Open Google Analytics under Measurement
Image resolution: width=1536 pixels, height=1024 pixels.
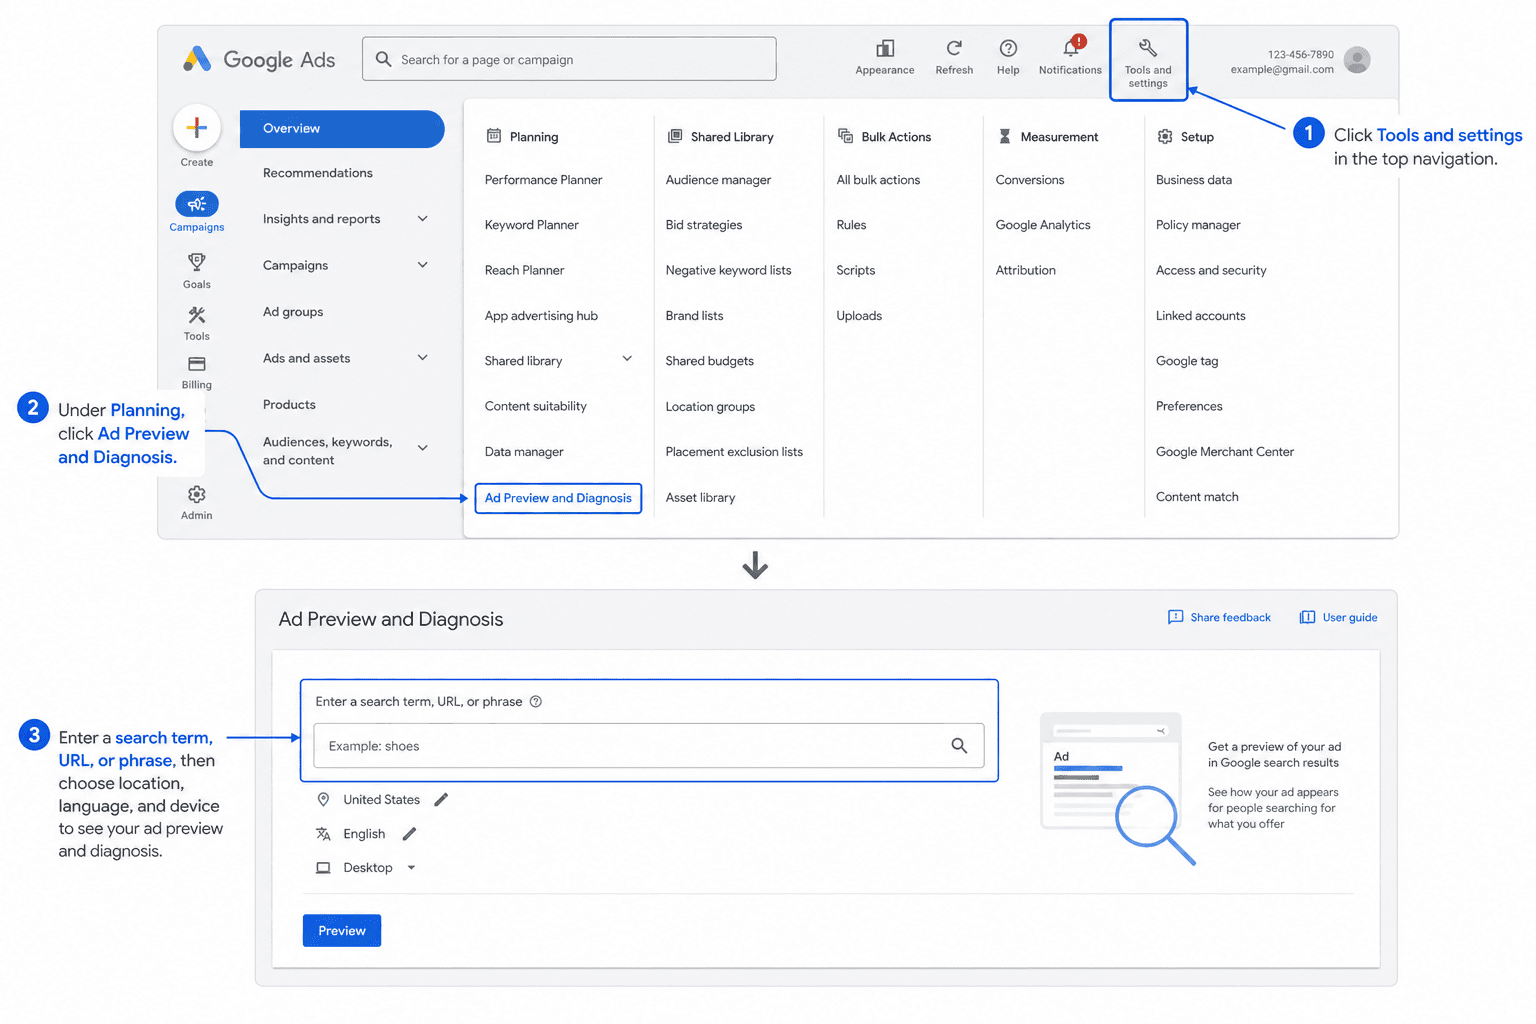1043,225
